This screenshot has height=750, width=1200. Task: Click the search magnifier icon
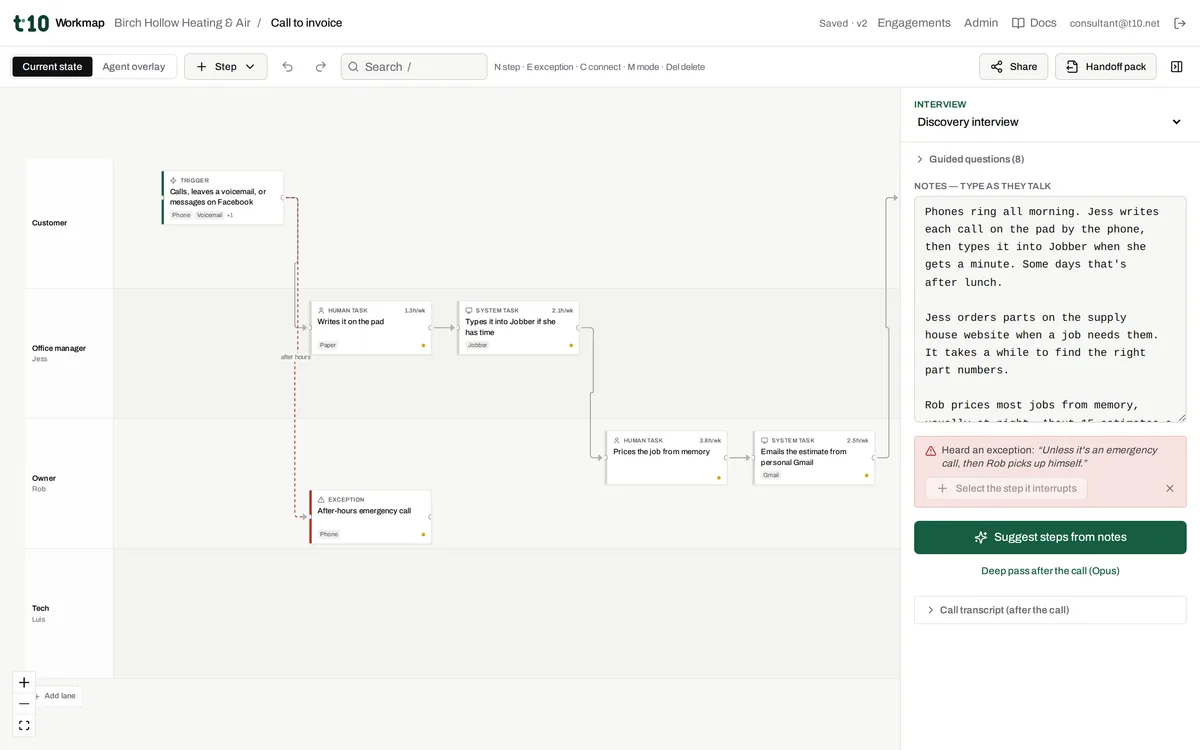353,67
